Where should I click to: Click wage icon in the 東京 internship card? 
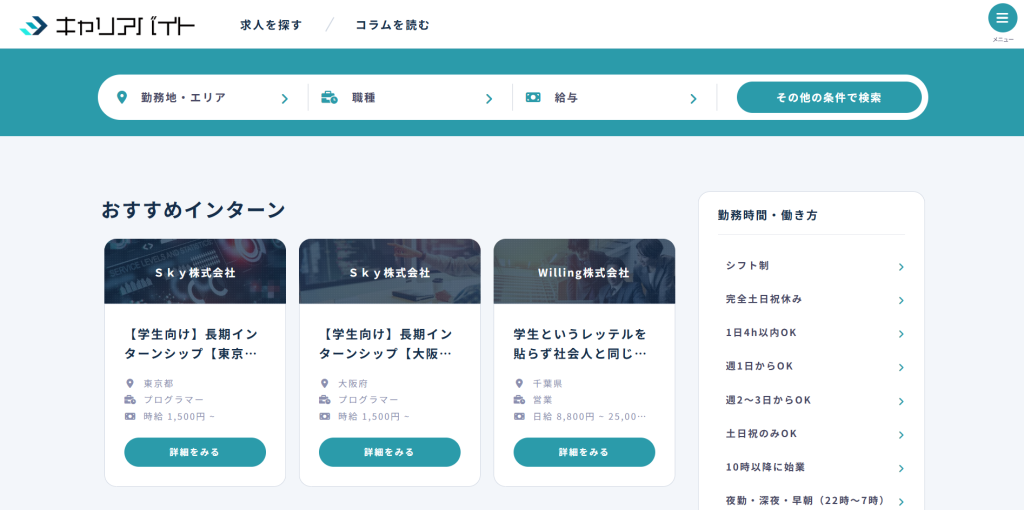click(130, 416)
